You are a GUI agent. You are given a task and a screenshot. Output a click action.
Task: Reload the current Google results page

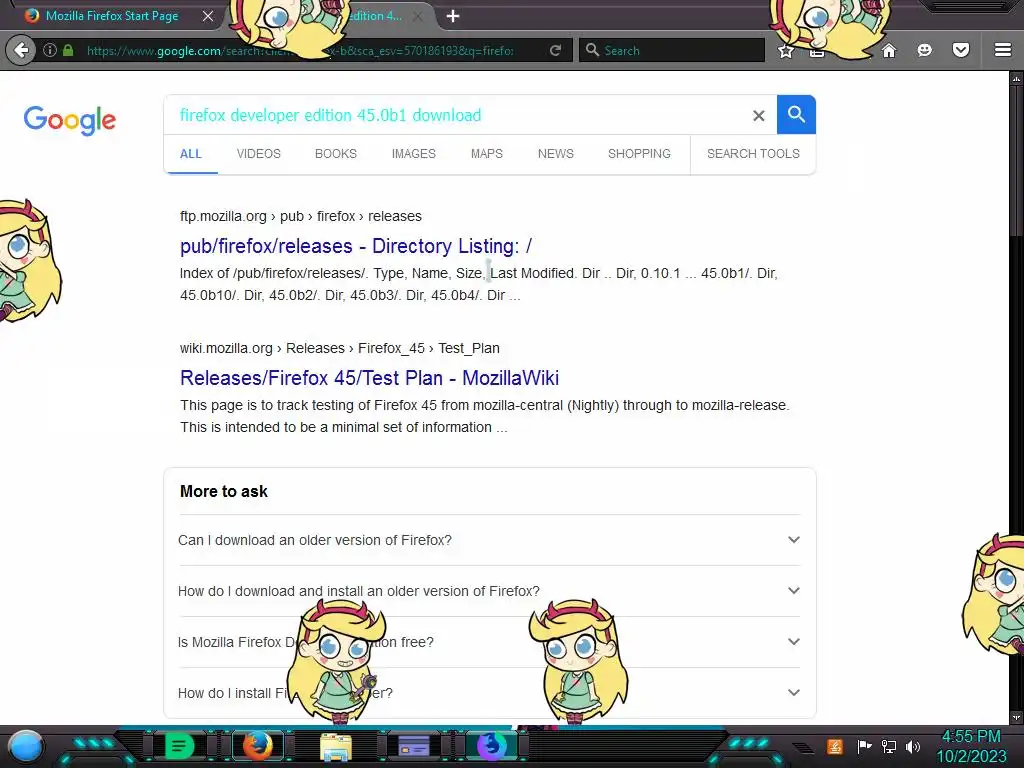(x=556, y=50)
